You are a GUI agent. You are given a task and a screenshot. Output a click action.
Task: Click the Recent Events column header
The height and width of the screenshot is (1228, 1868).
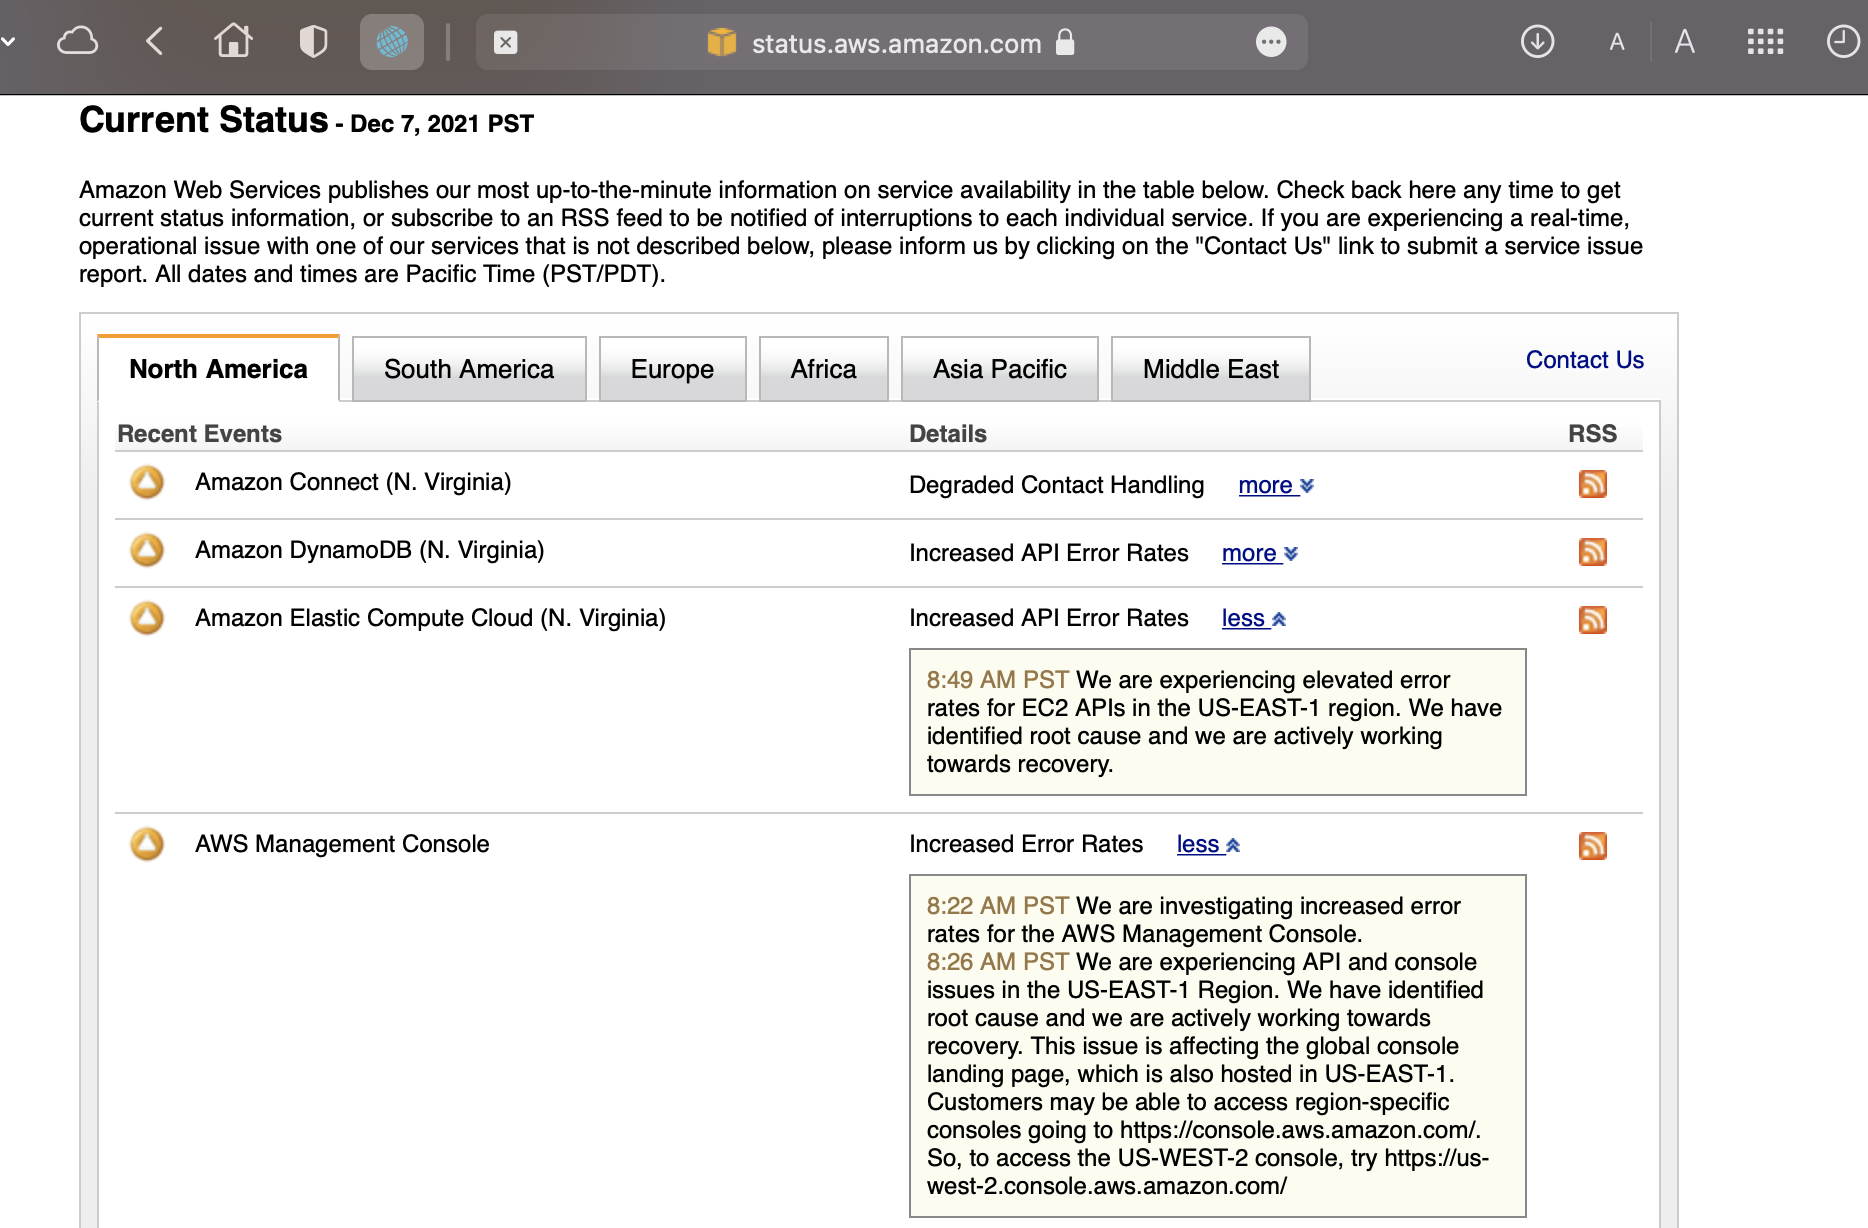click(199, 434)
